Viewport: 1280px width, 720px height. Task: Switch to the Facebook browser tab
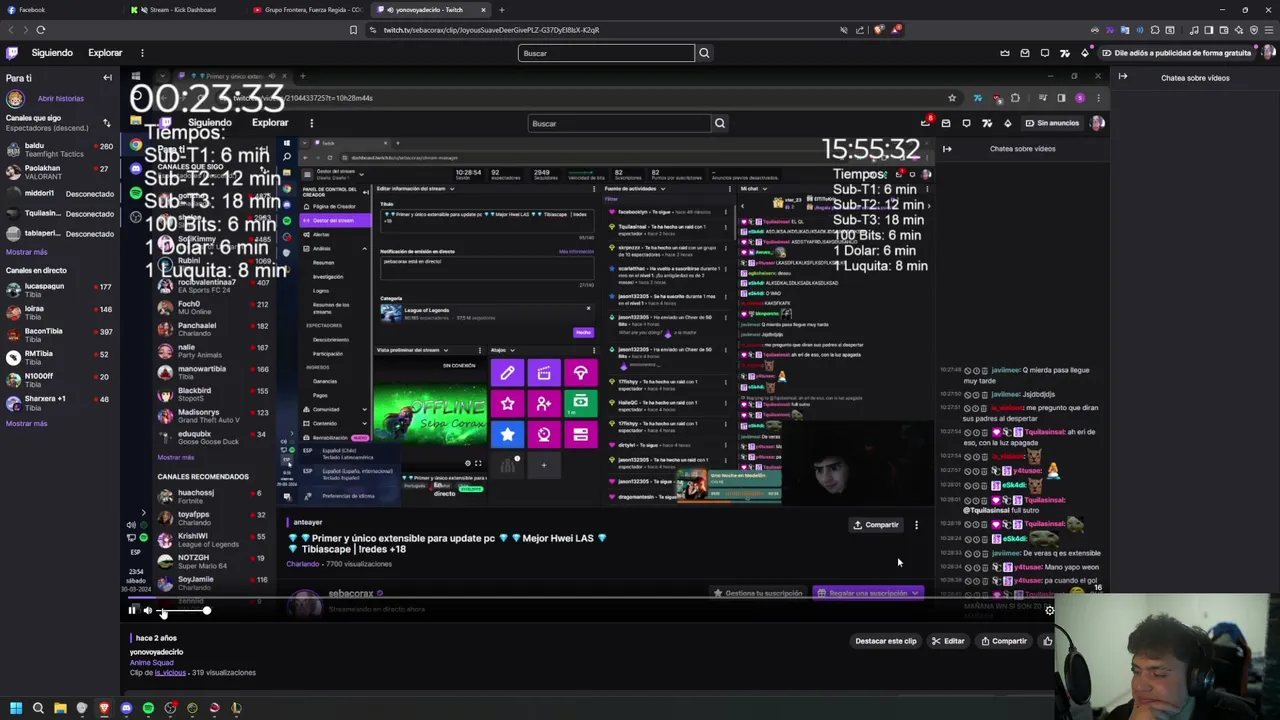(60, 10)
